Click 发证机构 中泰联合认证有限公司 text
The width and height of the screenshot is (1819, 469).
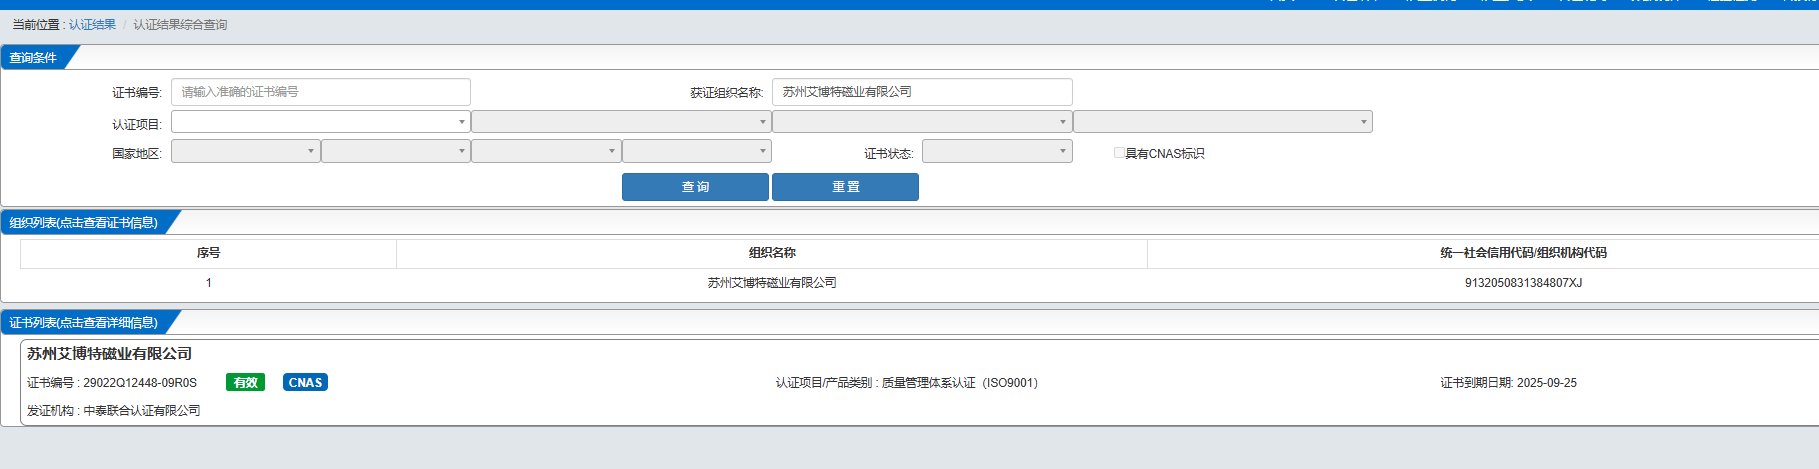click(x=114, y=411)
